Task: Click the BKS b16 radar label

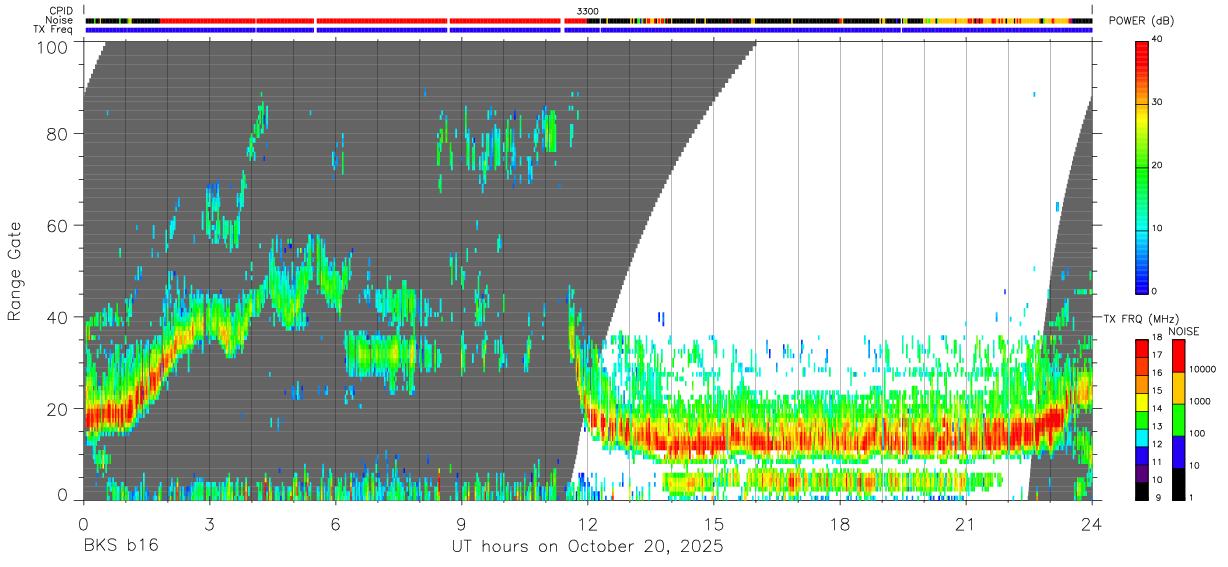Action: (120, 547)
